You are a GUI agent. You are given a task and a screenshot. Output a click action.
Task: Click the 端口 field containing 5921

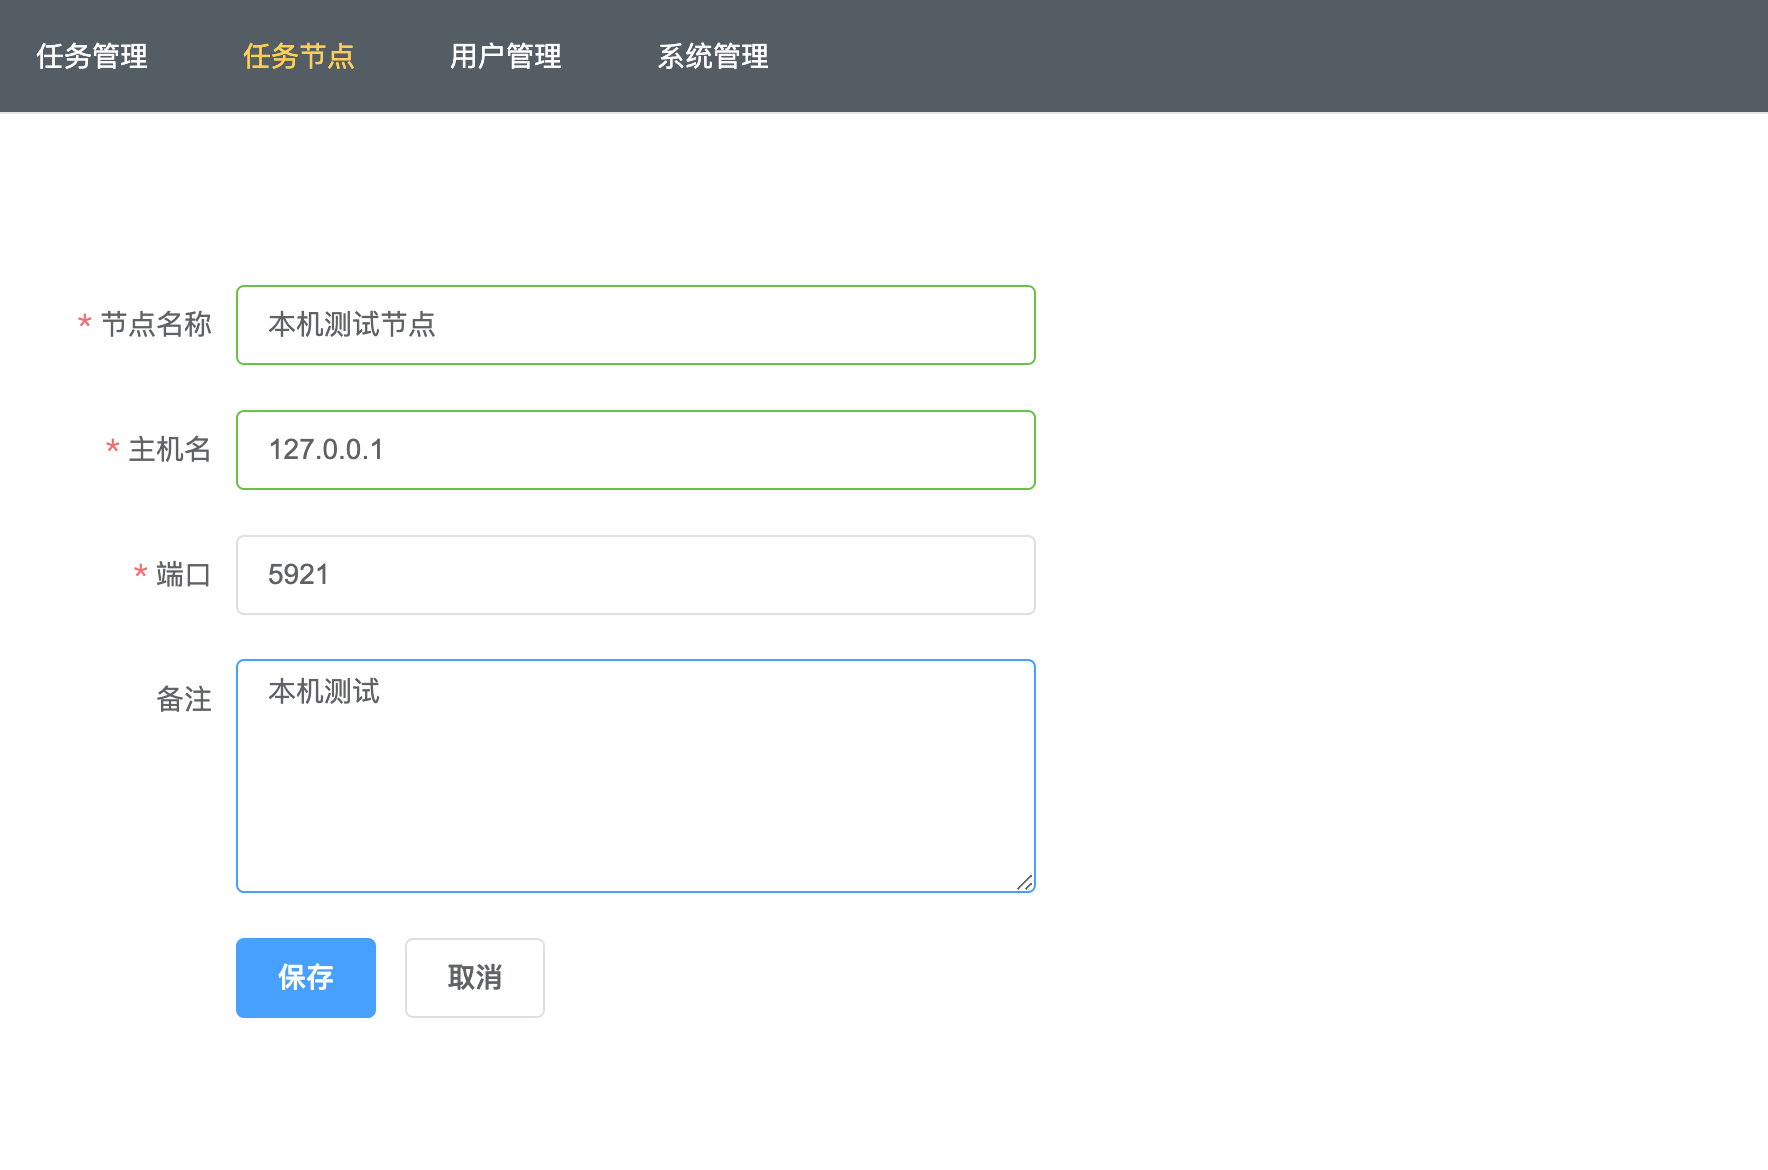pos(636,575)
